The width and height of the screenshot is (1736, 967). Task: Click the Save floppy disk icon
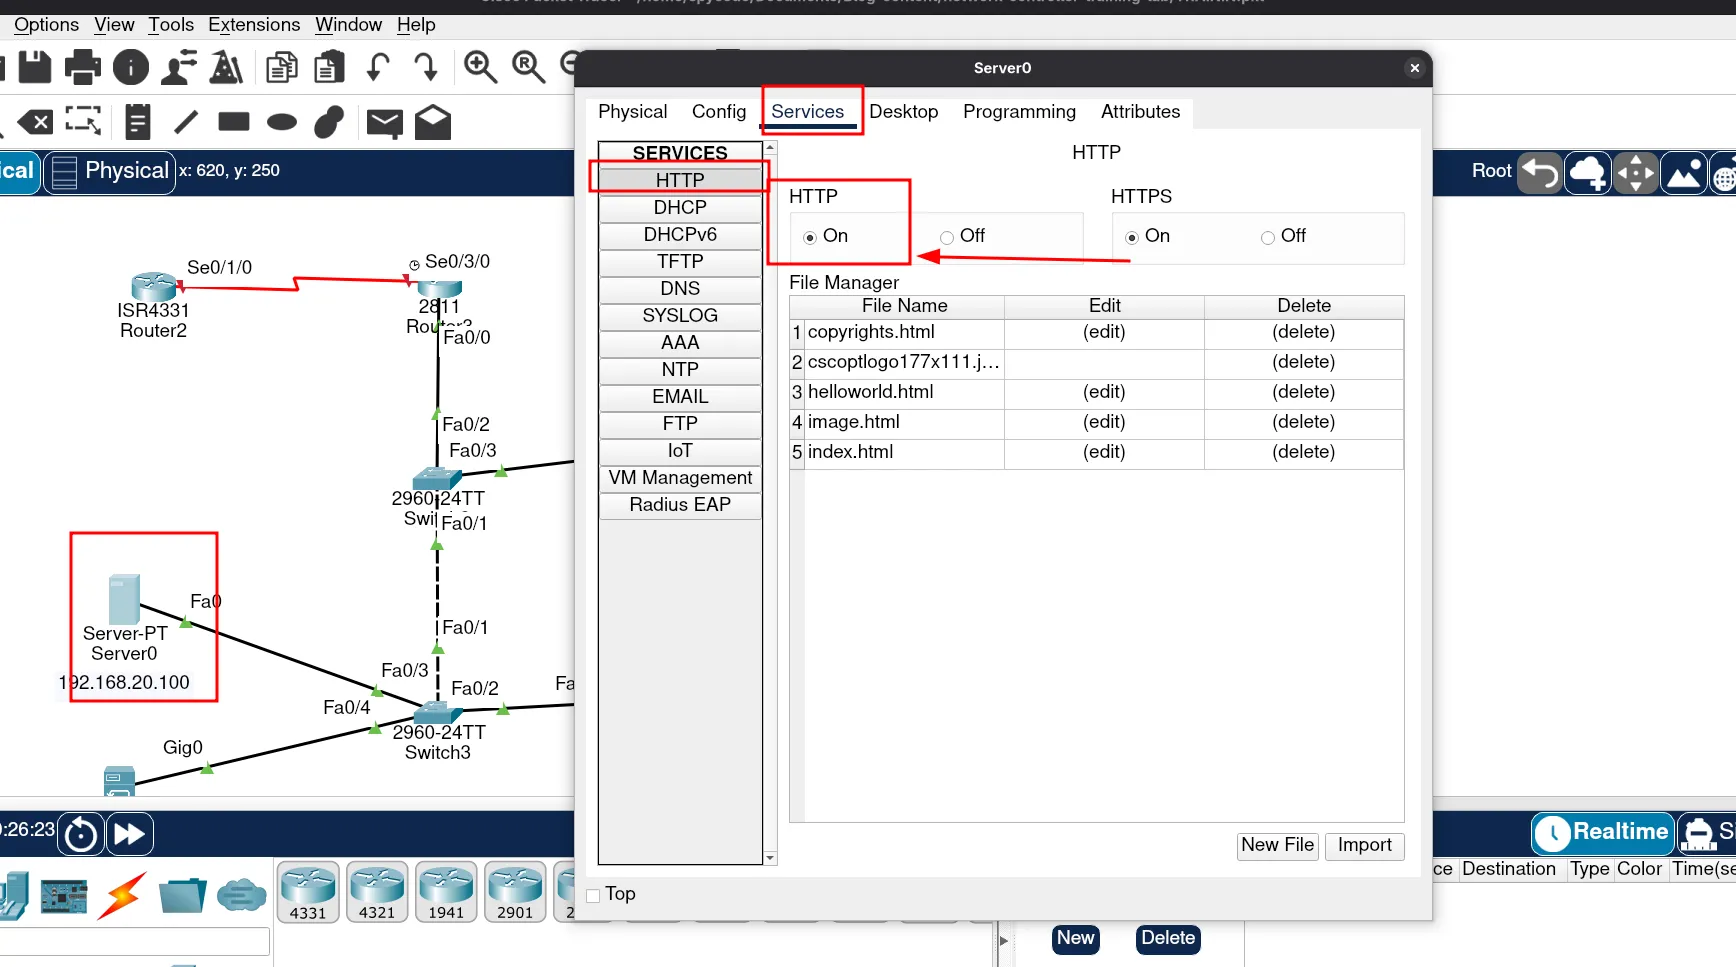pyautogui.click(x=35, y=67)
